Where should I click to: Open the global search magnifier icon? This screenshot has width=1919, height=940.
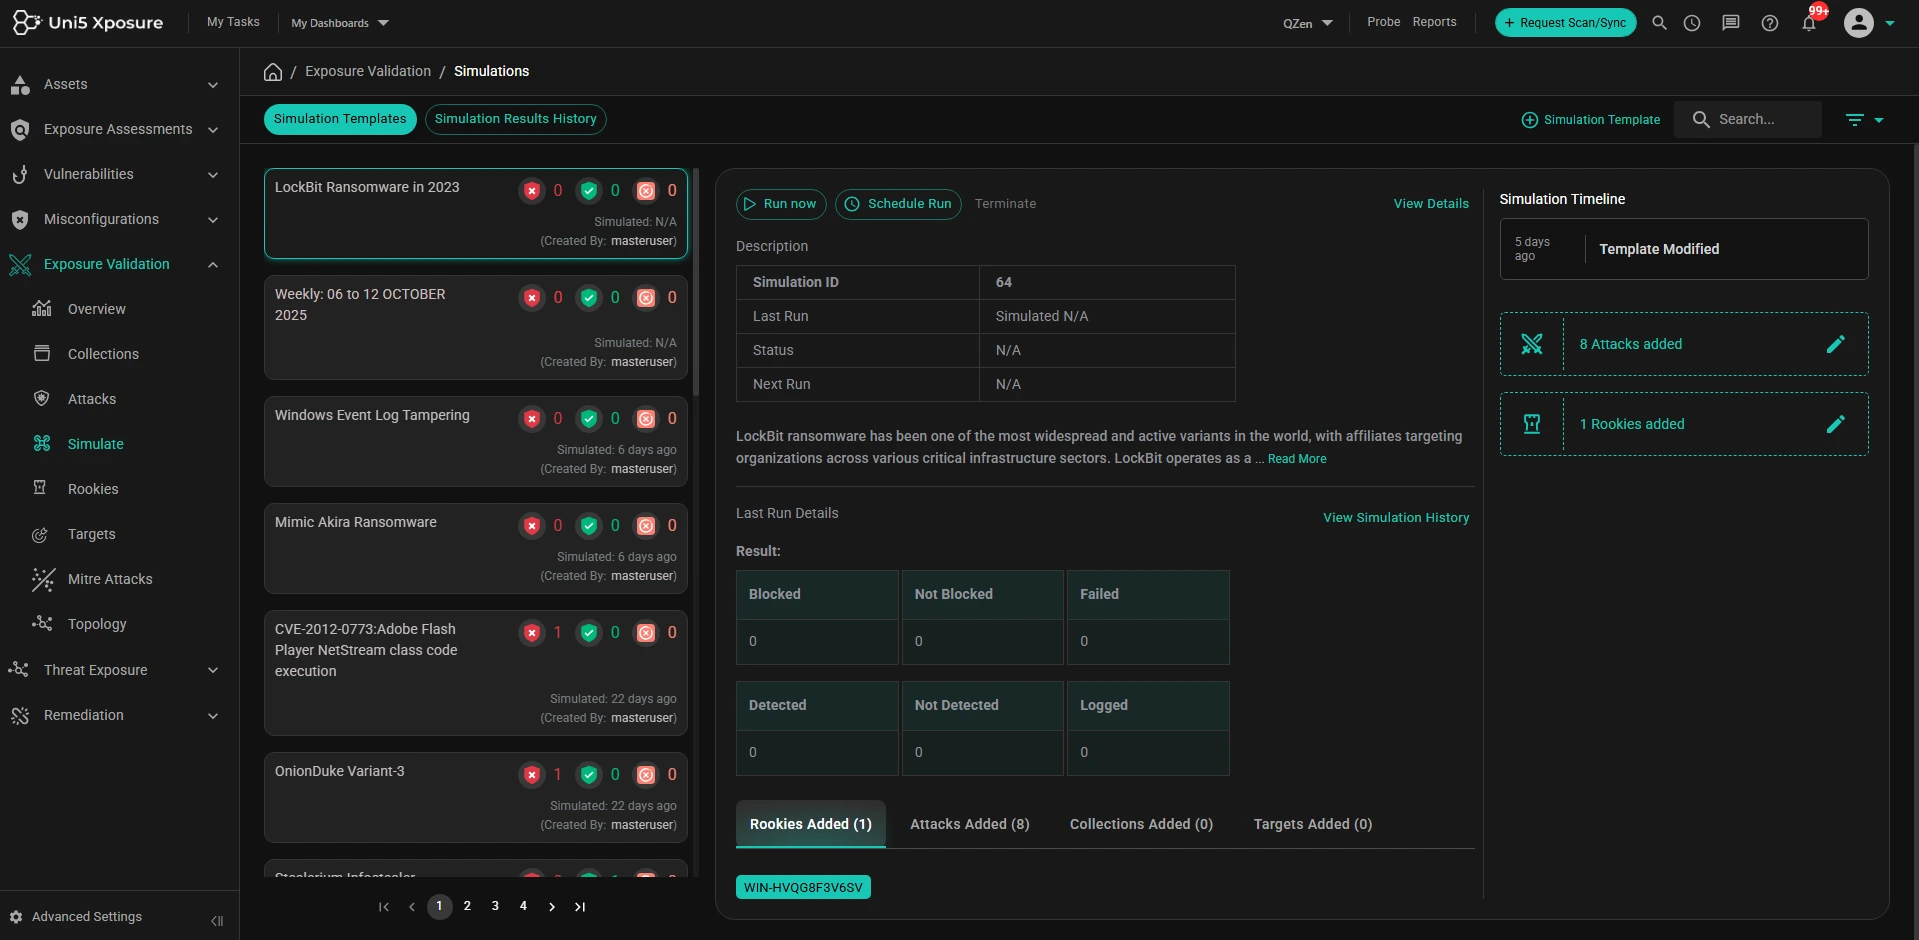point(1659,23)
